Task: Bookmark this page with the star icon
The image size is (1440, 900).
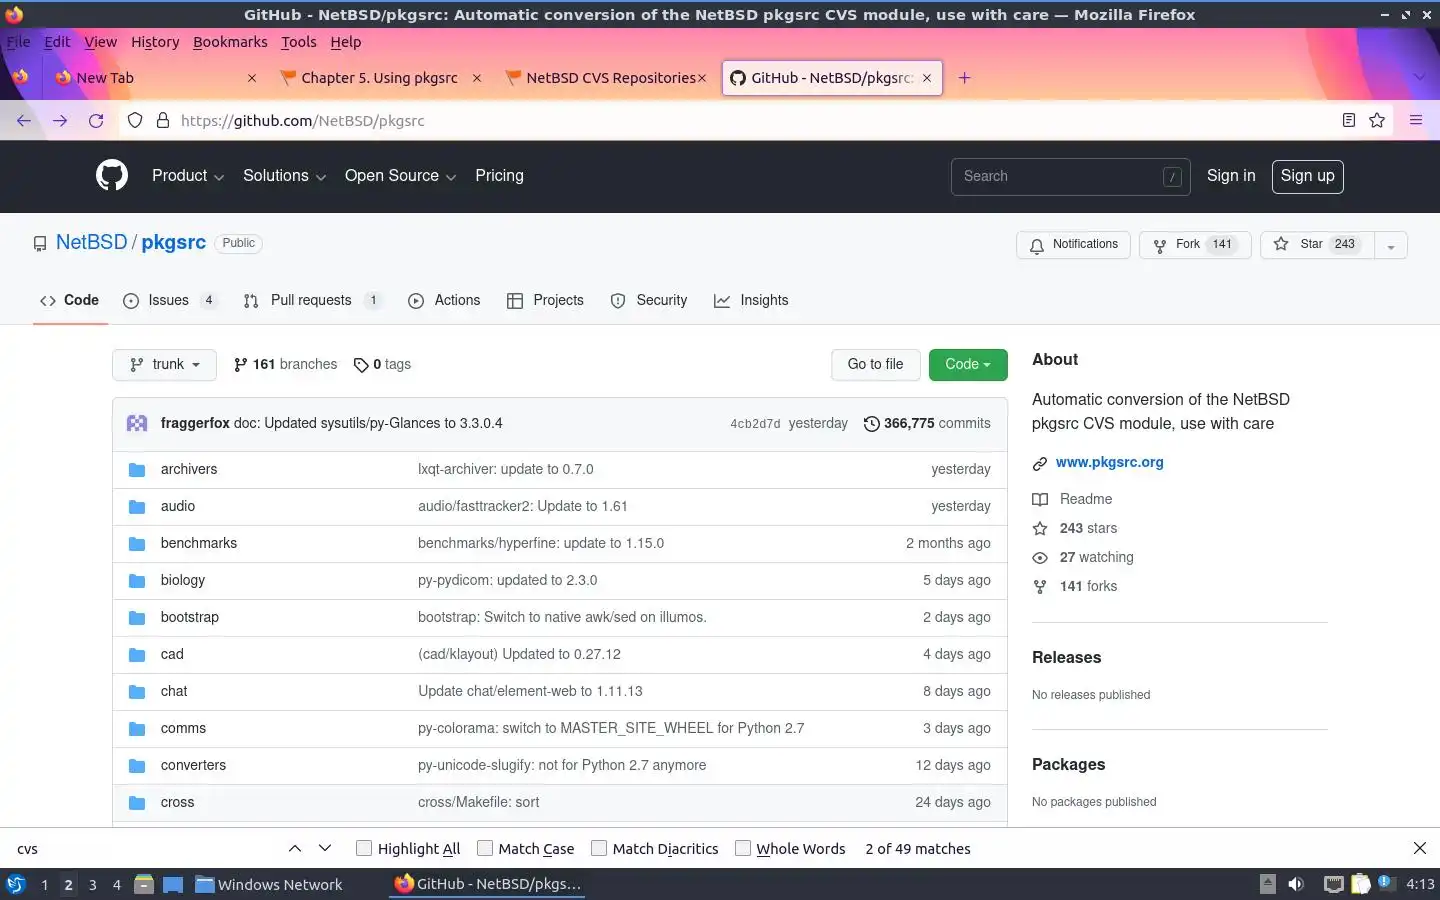Action: (x=1377, y=120)
